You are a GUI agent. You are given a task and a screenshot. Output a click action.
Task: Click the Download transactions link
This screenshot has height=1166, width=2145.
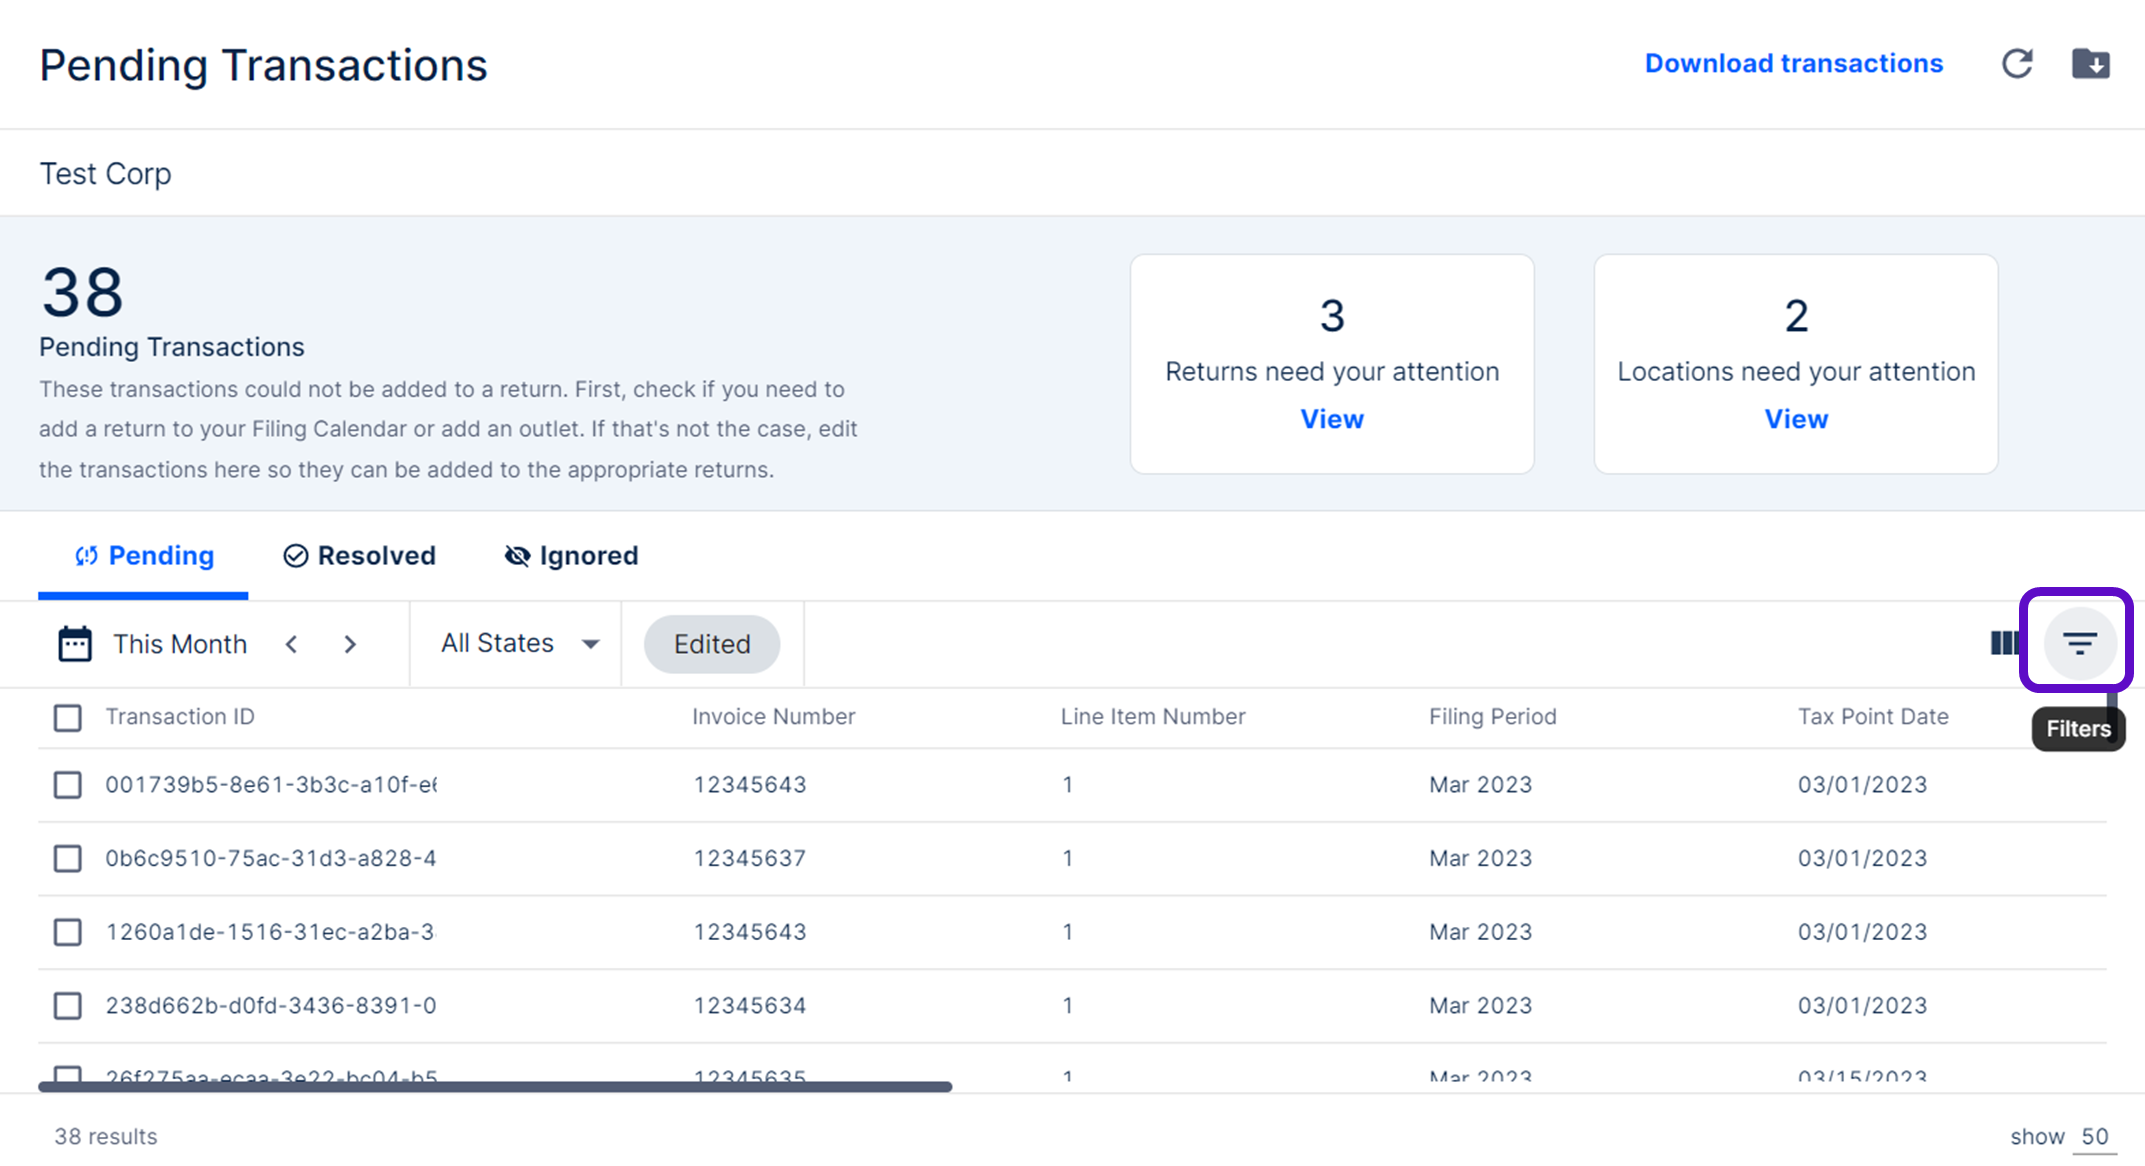click(1793, 64)
